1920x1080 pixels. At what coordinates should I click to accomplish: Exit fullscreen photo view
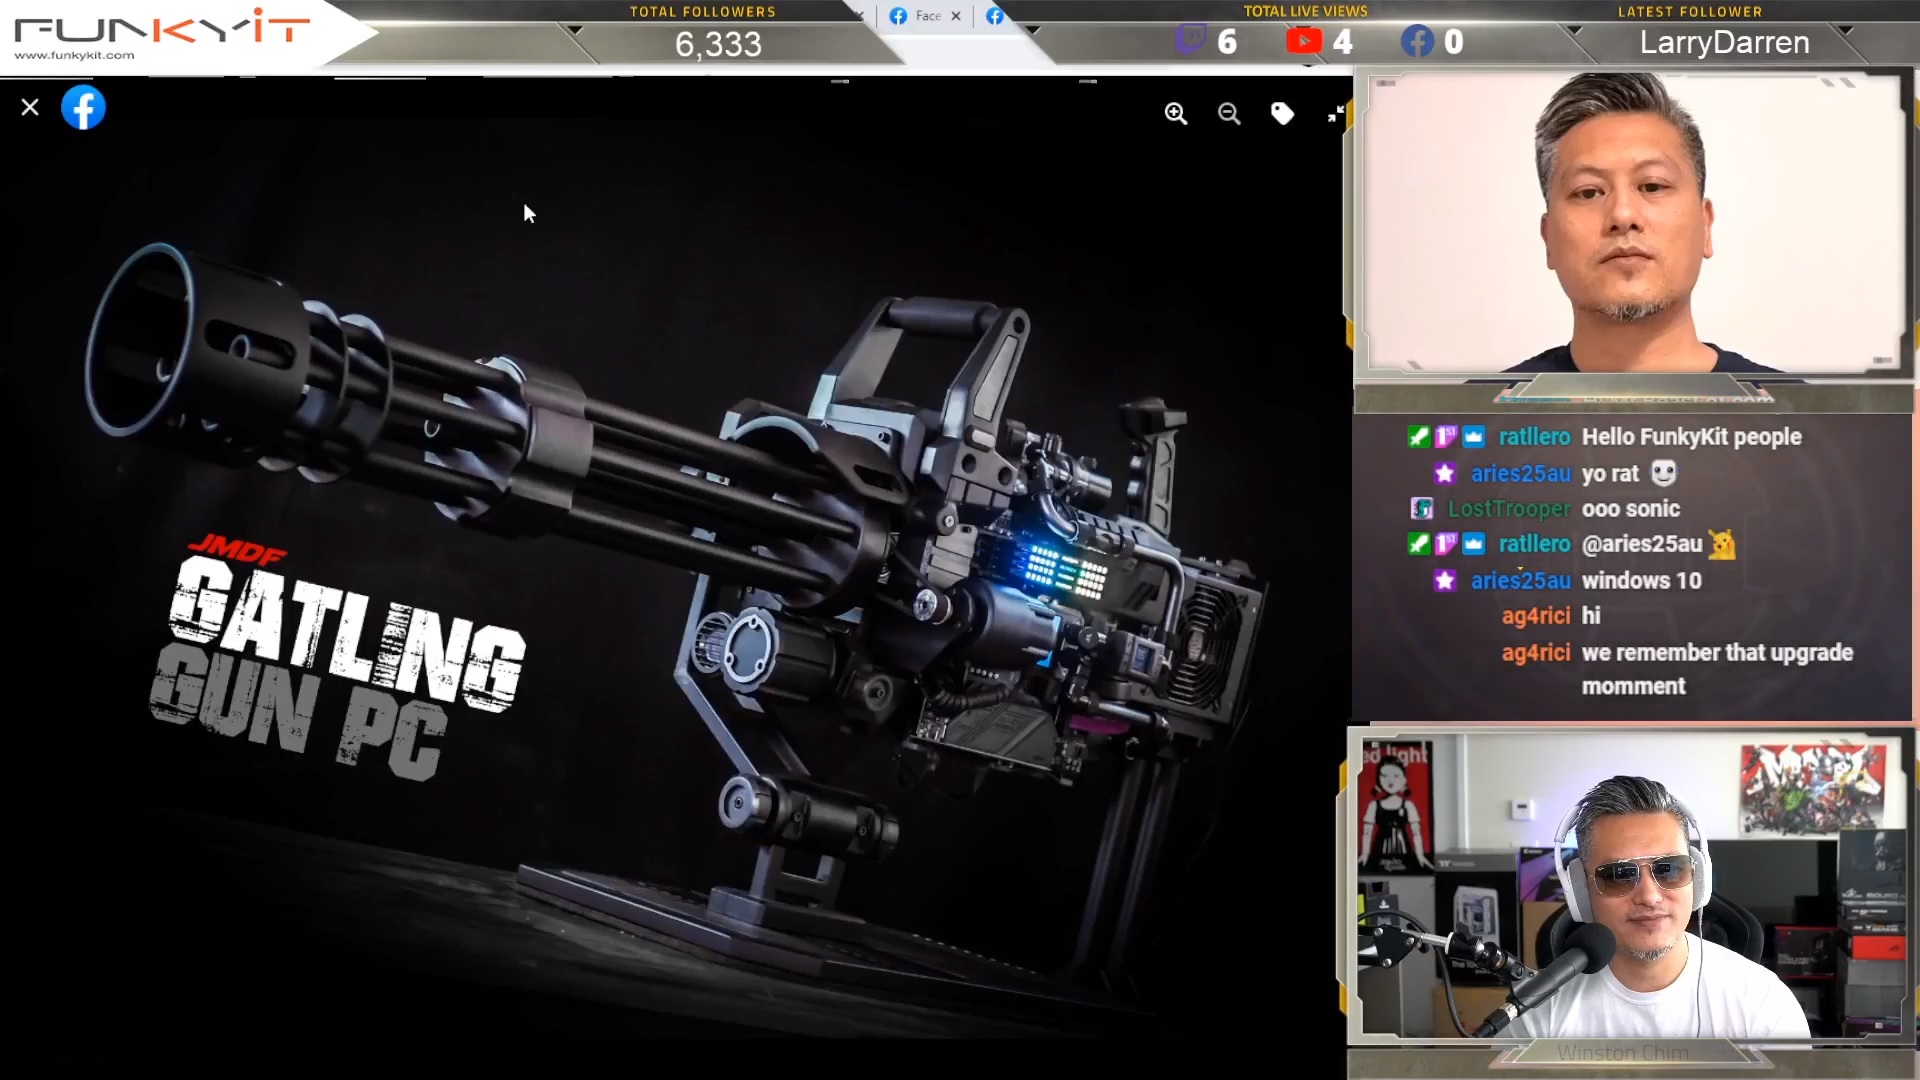[x=1335, y=113]
